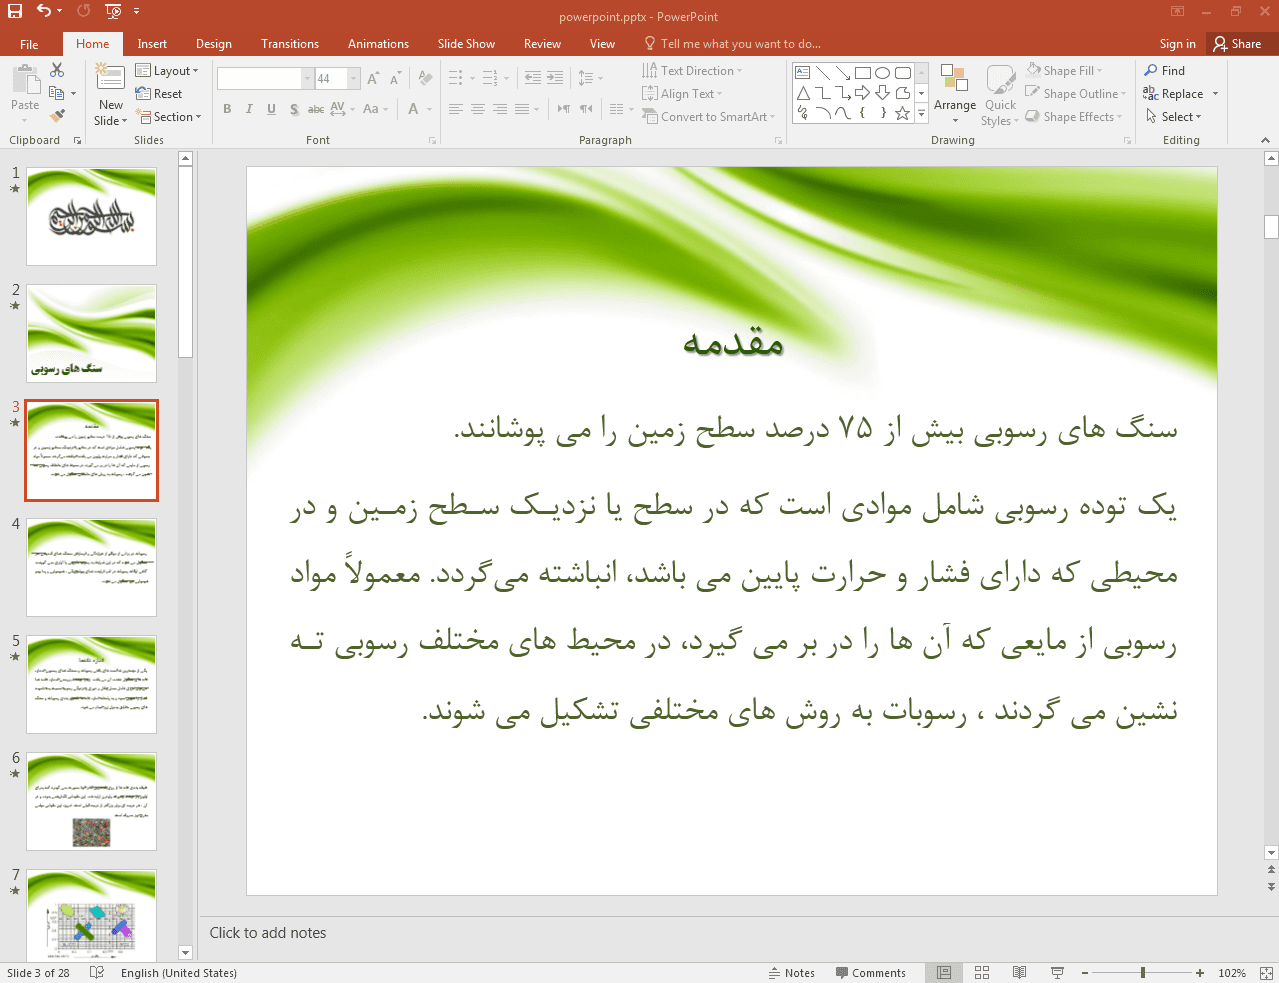Image resolution: width=1279 pixels, height=983 pixels.
Task: Click the Text Shadow S icon
Action: coord(294,109)
